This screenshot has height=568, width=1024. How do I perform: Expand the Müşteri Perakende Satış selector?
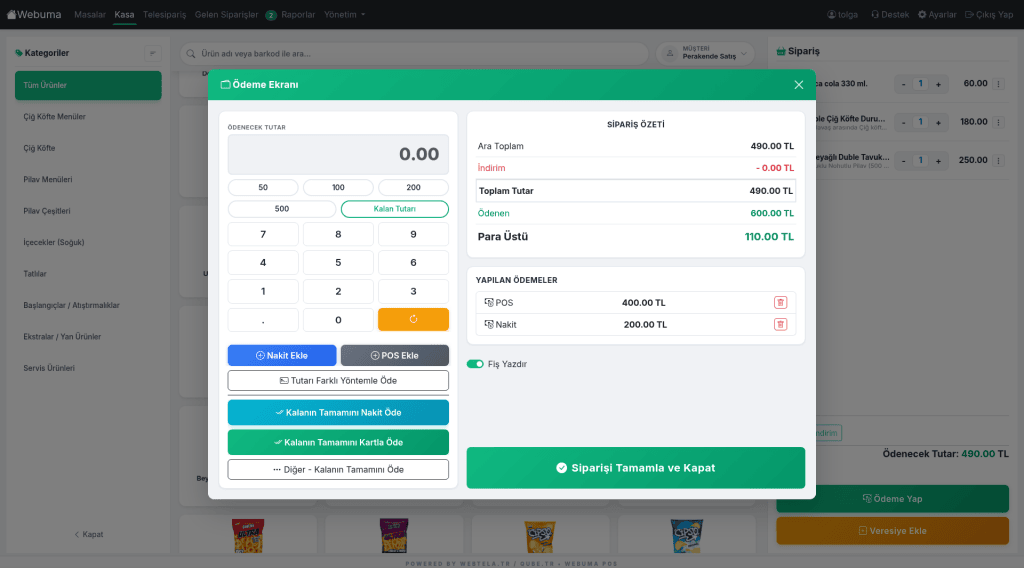(x=708, y=53)
